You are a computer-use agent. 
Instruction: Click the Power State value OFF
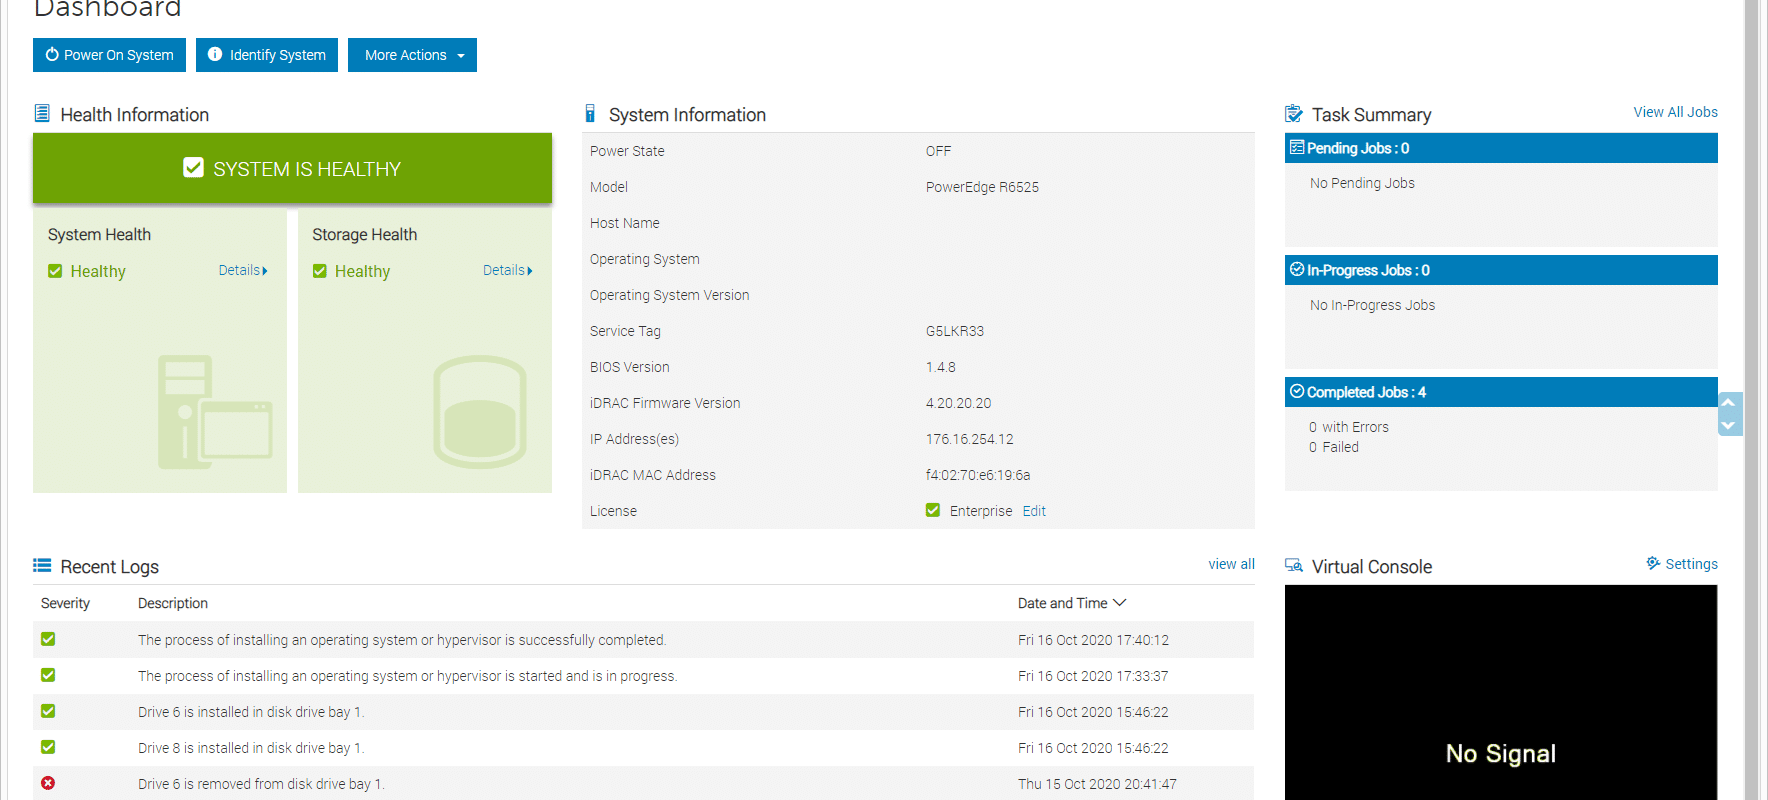point(938,151)
